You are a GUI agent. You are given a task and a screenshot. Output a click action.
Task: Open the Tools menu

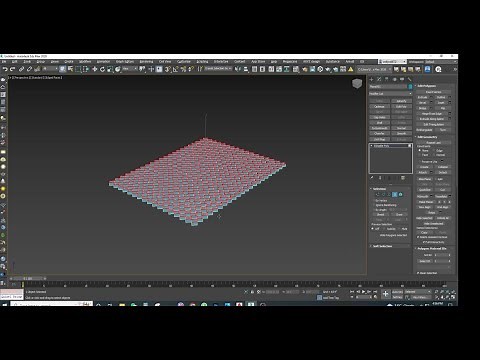point(27,62)
